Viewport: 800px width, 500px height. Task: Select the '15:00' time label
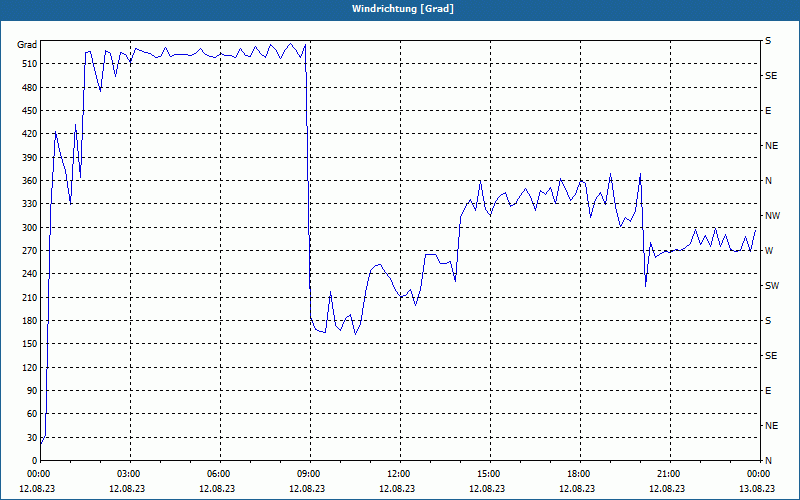(490, 474)
